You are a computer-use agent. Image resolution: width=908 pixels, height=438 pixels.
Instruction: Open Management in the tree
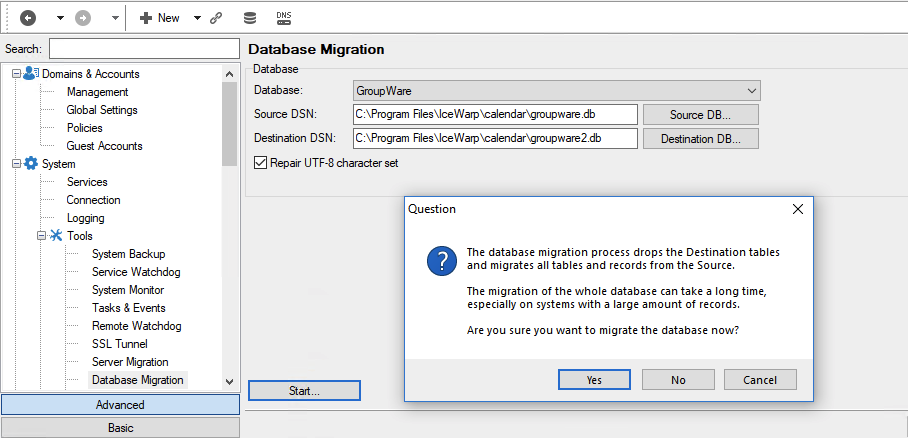click(97, 92)
